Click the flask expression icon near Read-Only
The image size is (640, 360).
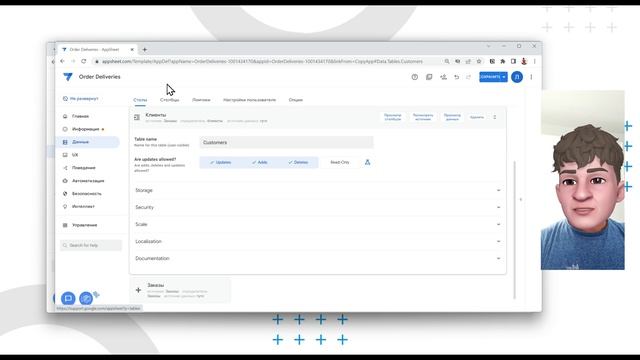[x=367, y=162]
